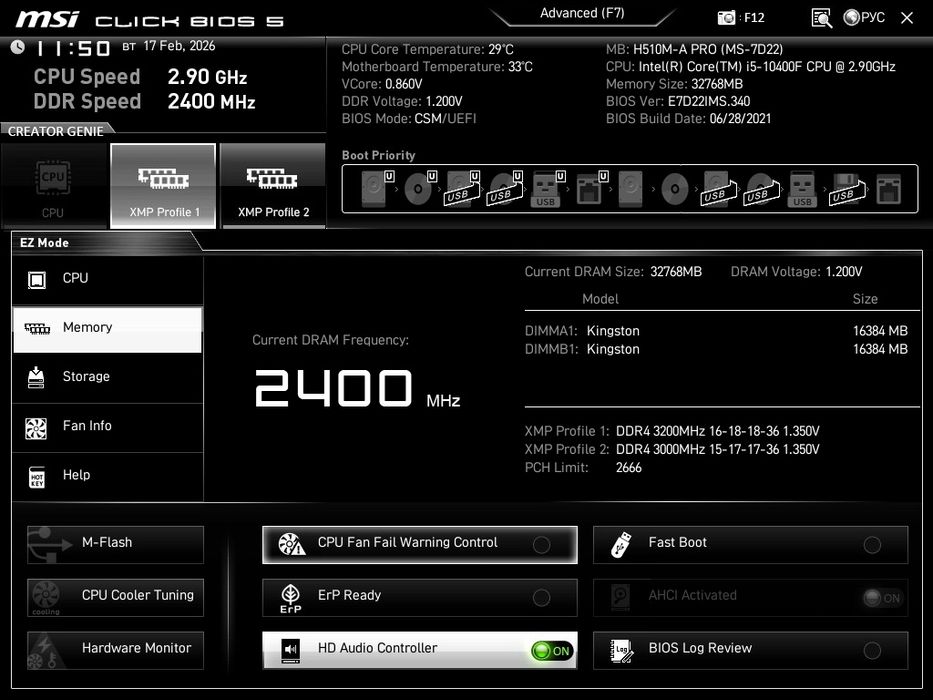This screenshot has height=700, width=933.
Task: Click the USB drive icon on Fast Boot
Action: click(621, 544)
